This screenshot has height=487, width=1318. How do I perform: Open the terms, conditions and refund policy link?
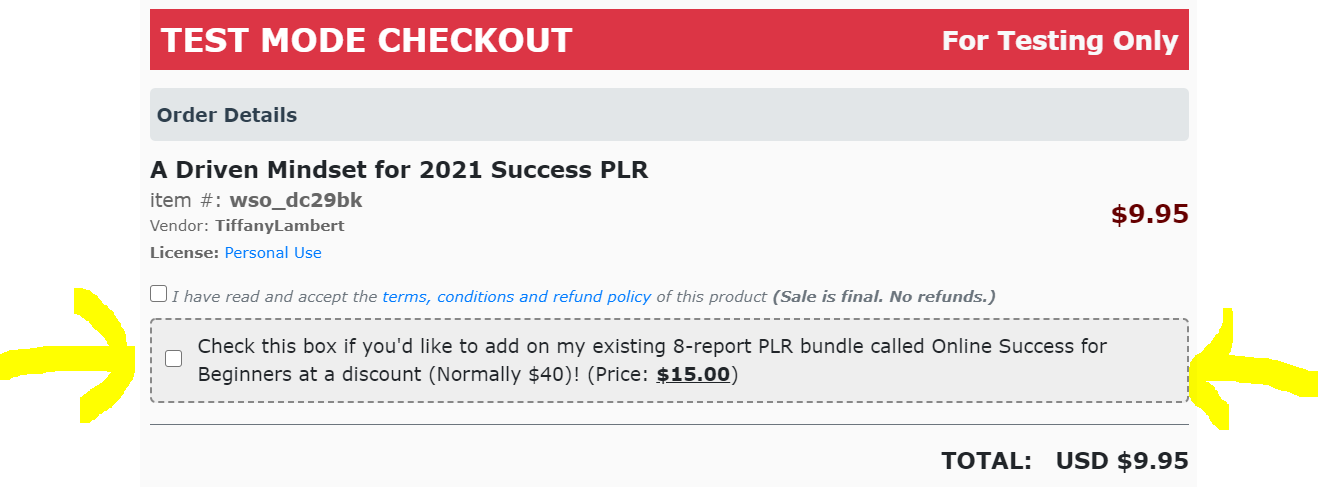pos(516,297)
